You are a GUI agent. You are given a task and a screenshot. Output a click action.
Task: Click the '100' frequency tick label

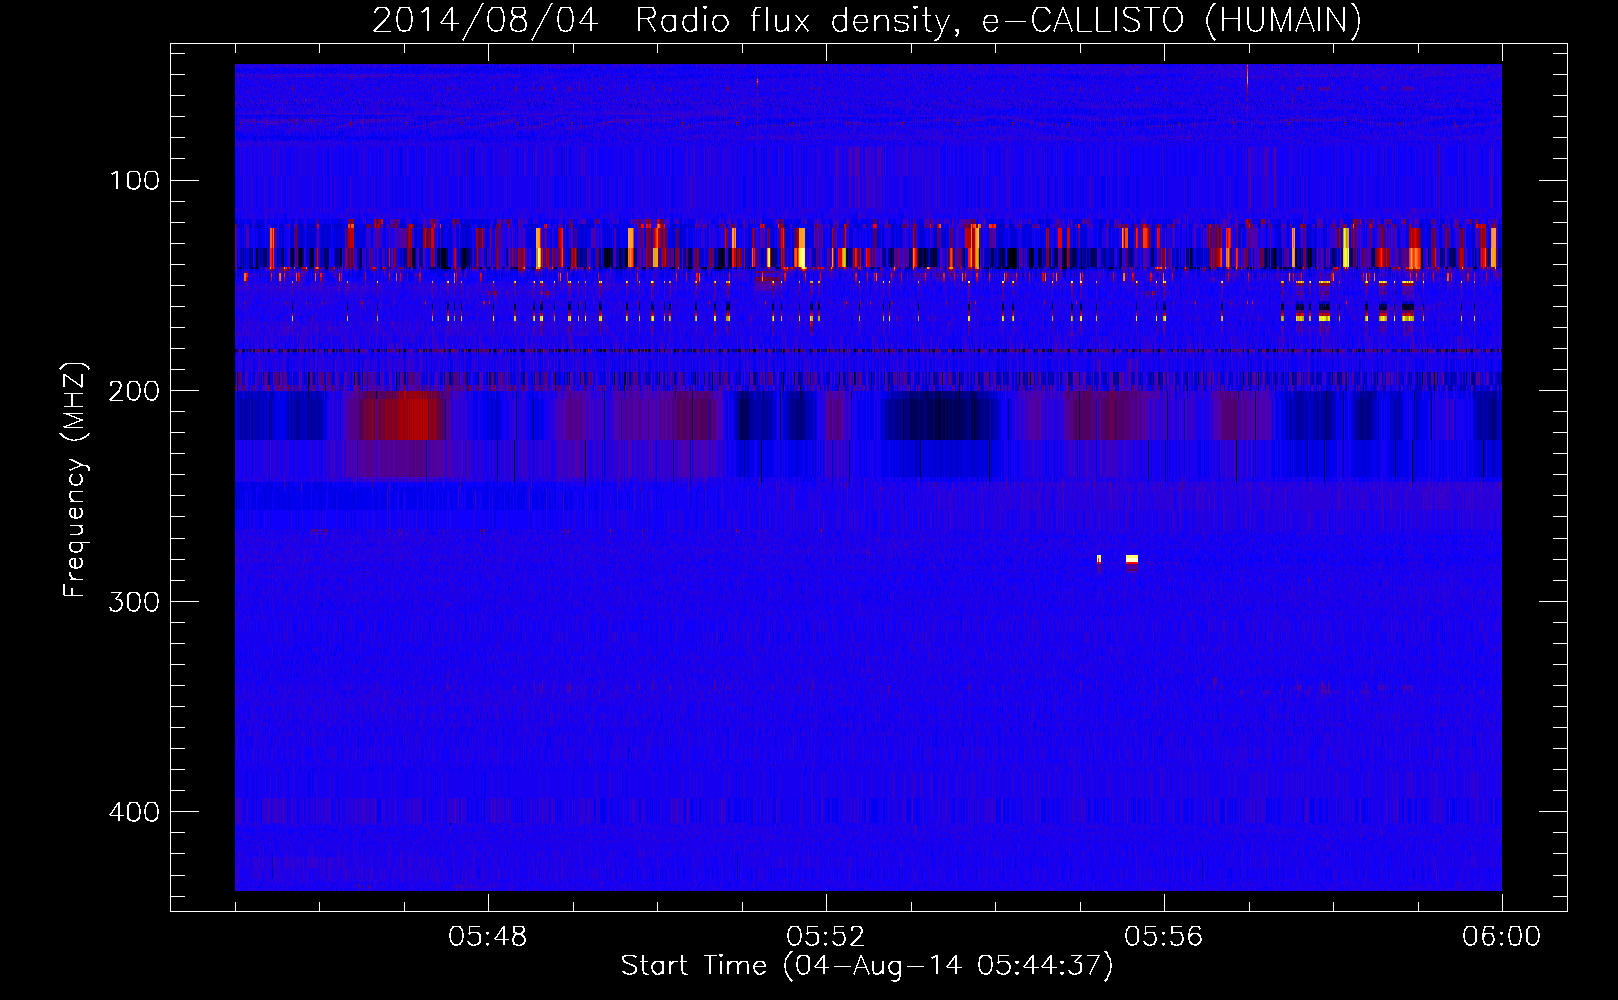[x=134, y=180]
